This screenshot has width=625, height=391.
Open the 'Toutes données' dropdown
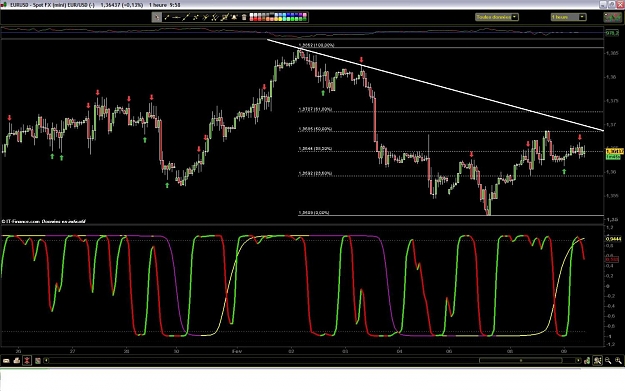(496, 17)
